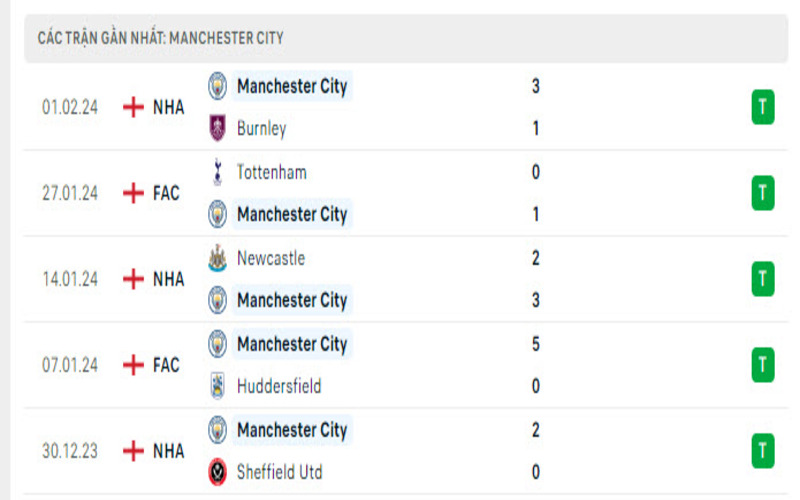This screenshot has height=500, width=800.
Task: Click green T result badge for Tottenham match
Action: [763, 193]
